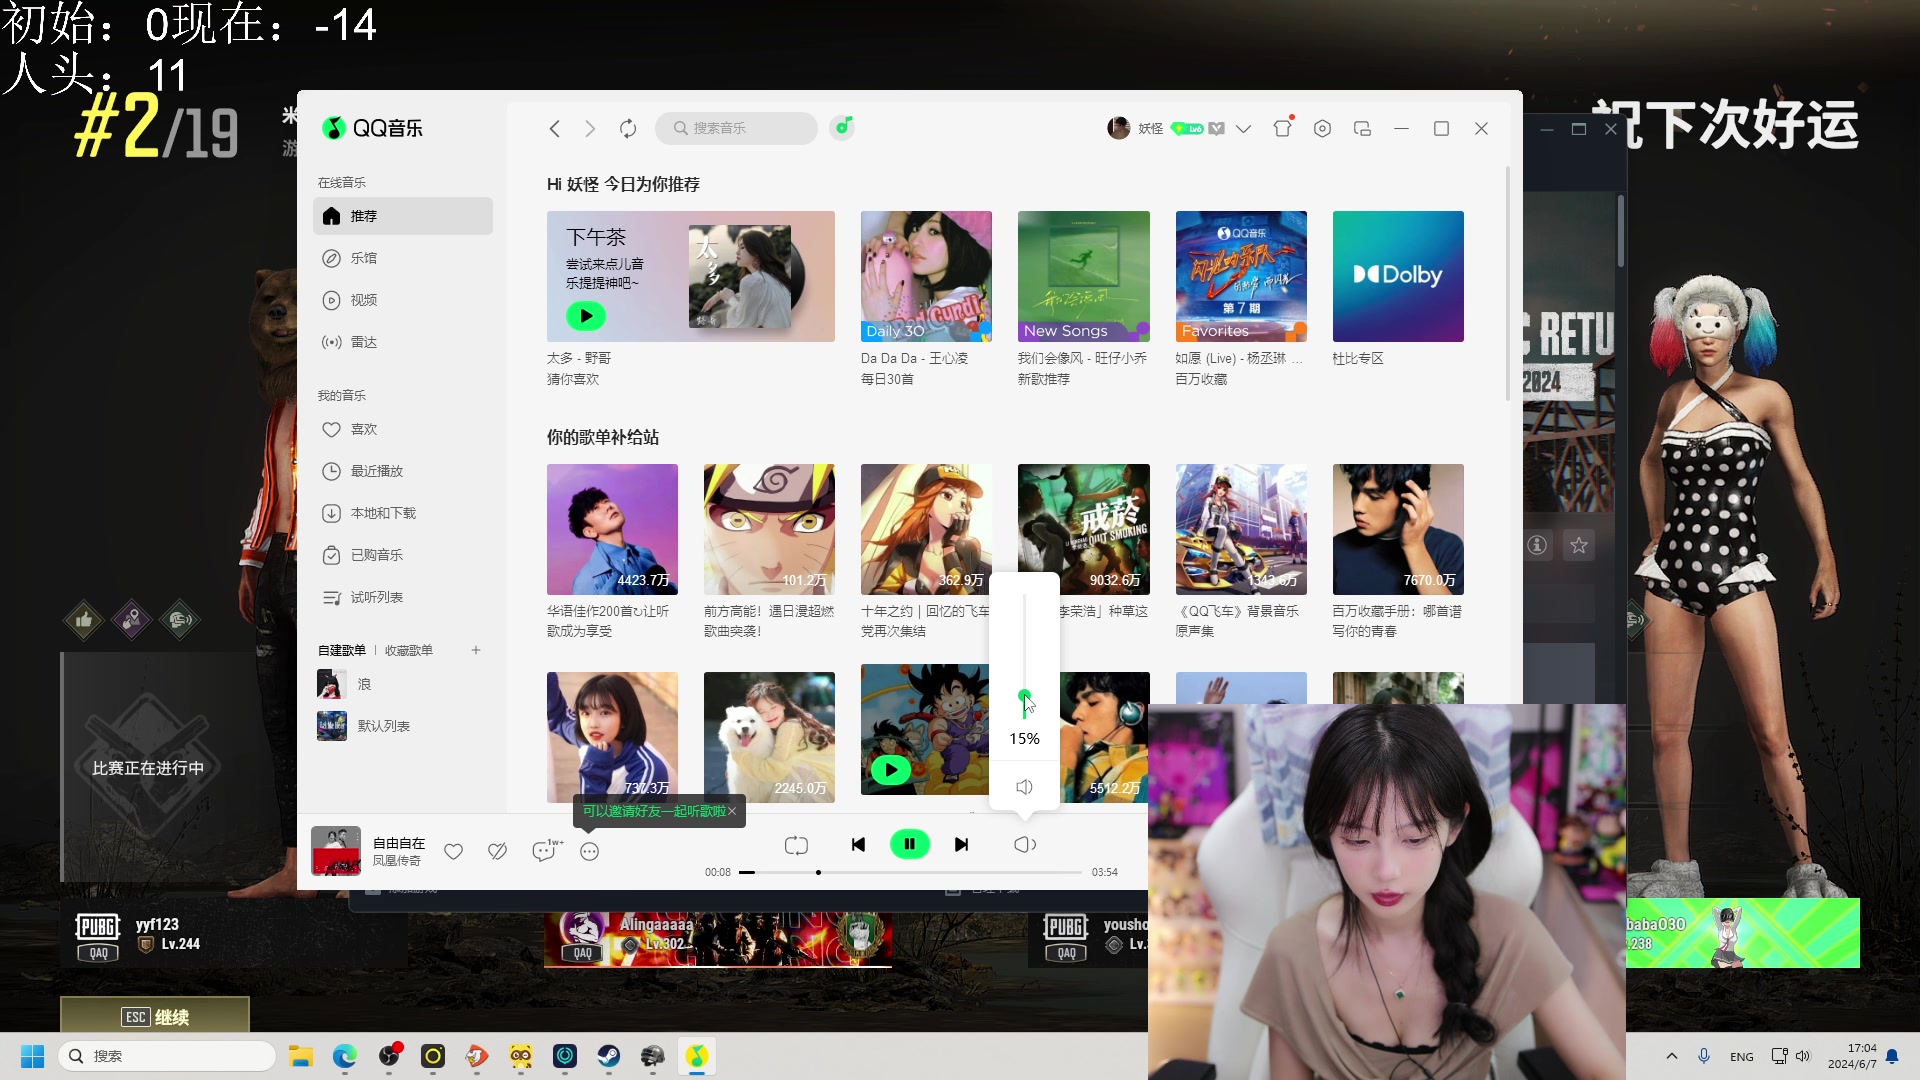Viewport: 1920px width, 1080px height.
Task: Switch to 收藏歌单 tab
Action: 409,650
